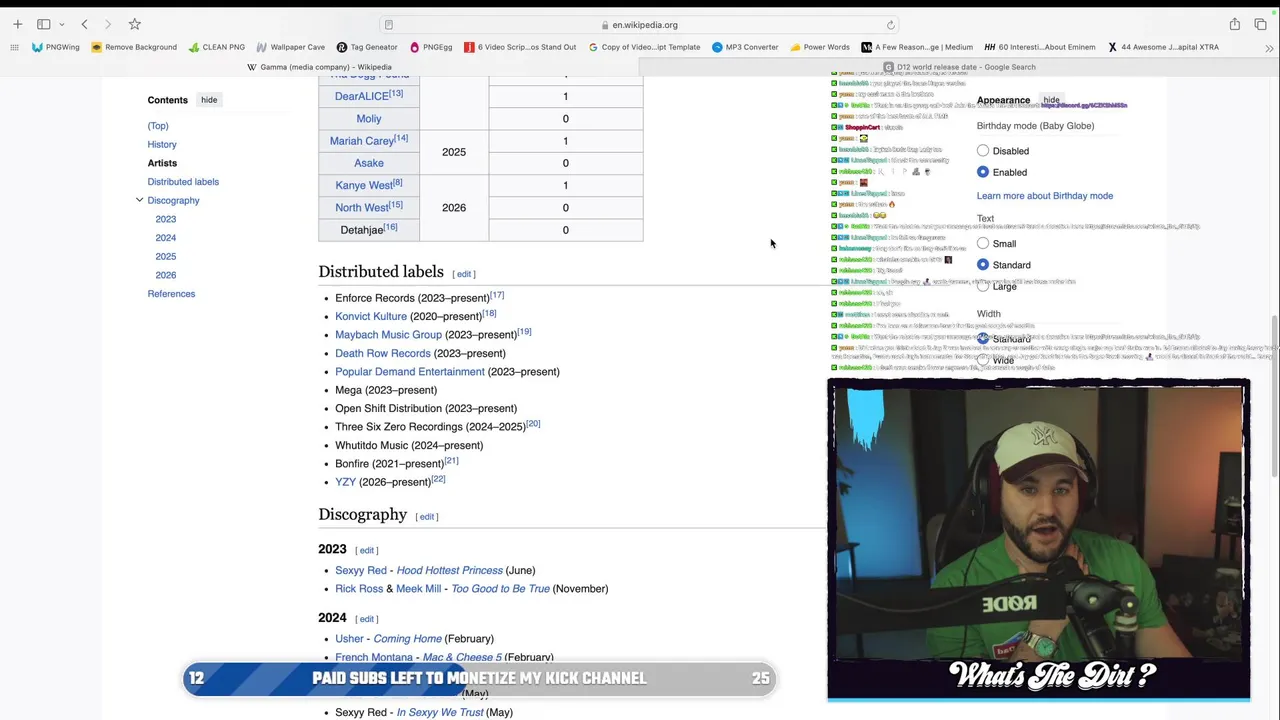Edit the 2024 discography subsection
The width and height of the screenshot is (1280, 720).
367,619
